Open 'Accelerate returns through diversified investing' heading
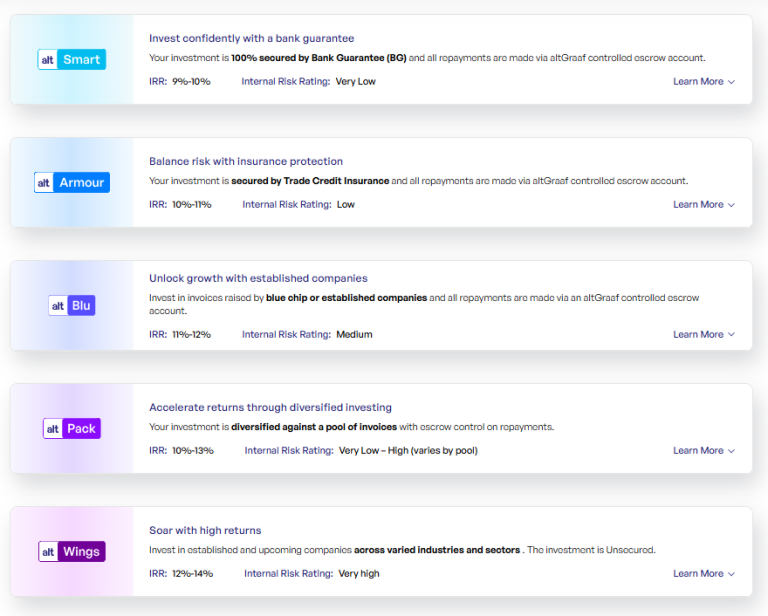The image size is (768, 616). 270,407
